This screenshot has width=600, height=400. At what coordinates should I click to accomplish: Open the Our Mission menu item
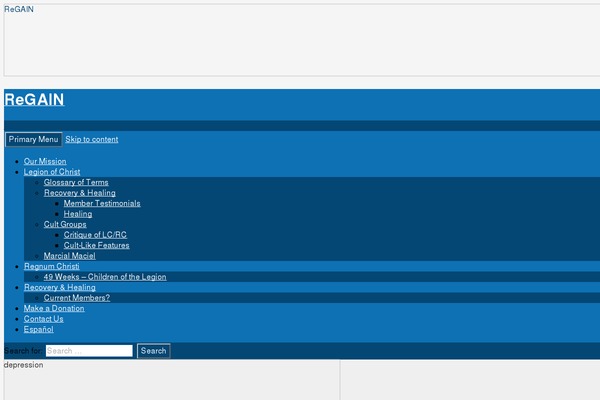pos(45,161)
